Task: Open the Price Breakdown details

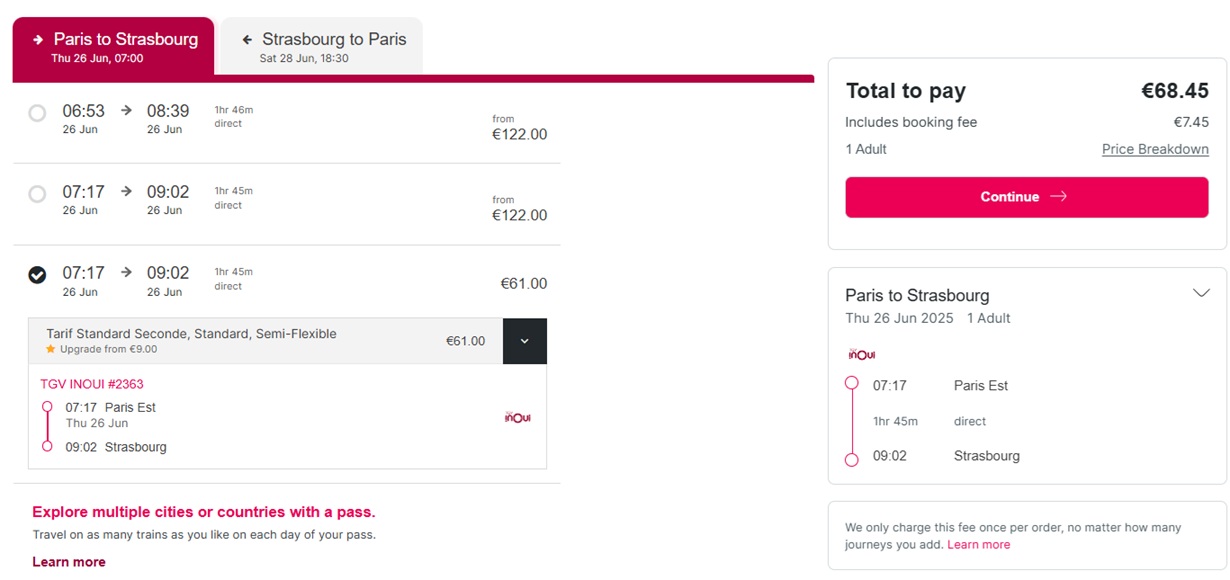Action: (1155, 149)
